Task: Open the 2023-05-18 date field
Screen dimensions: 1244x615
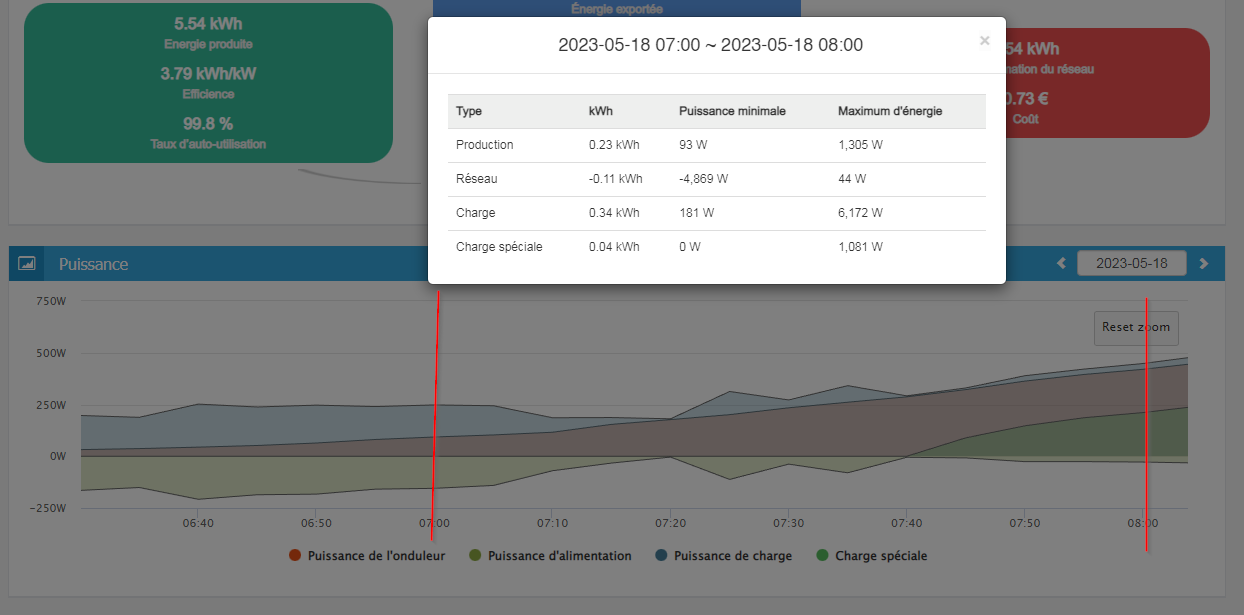Action: click(1131, 264)
